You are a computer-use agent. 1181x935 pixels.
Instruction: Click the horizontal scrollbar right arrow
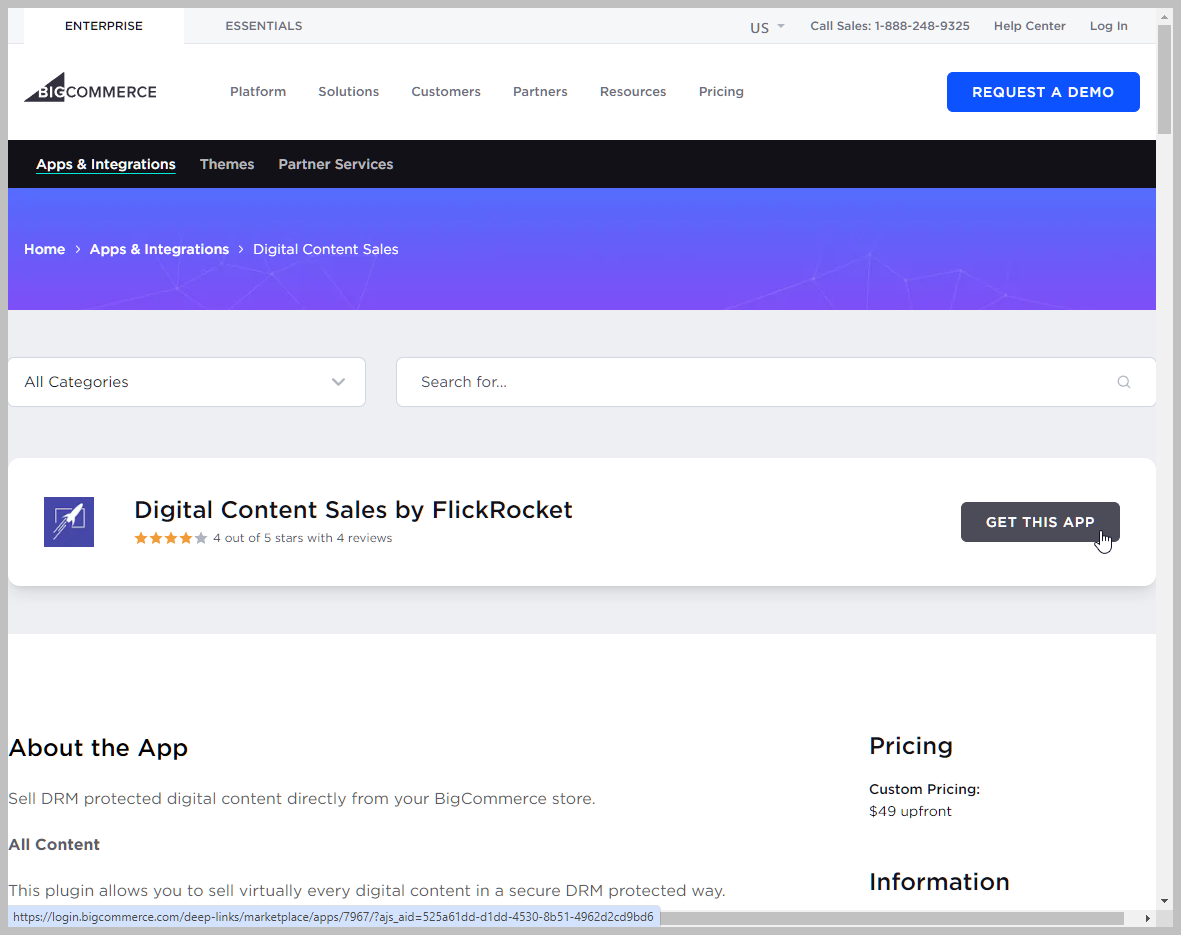coord(1147,918)
